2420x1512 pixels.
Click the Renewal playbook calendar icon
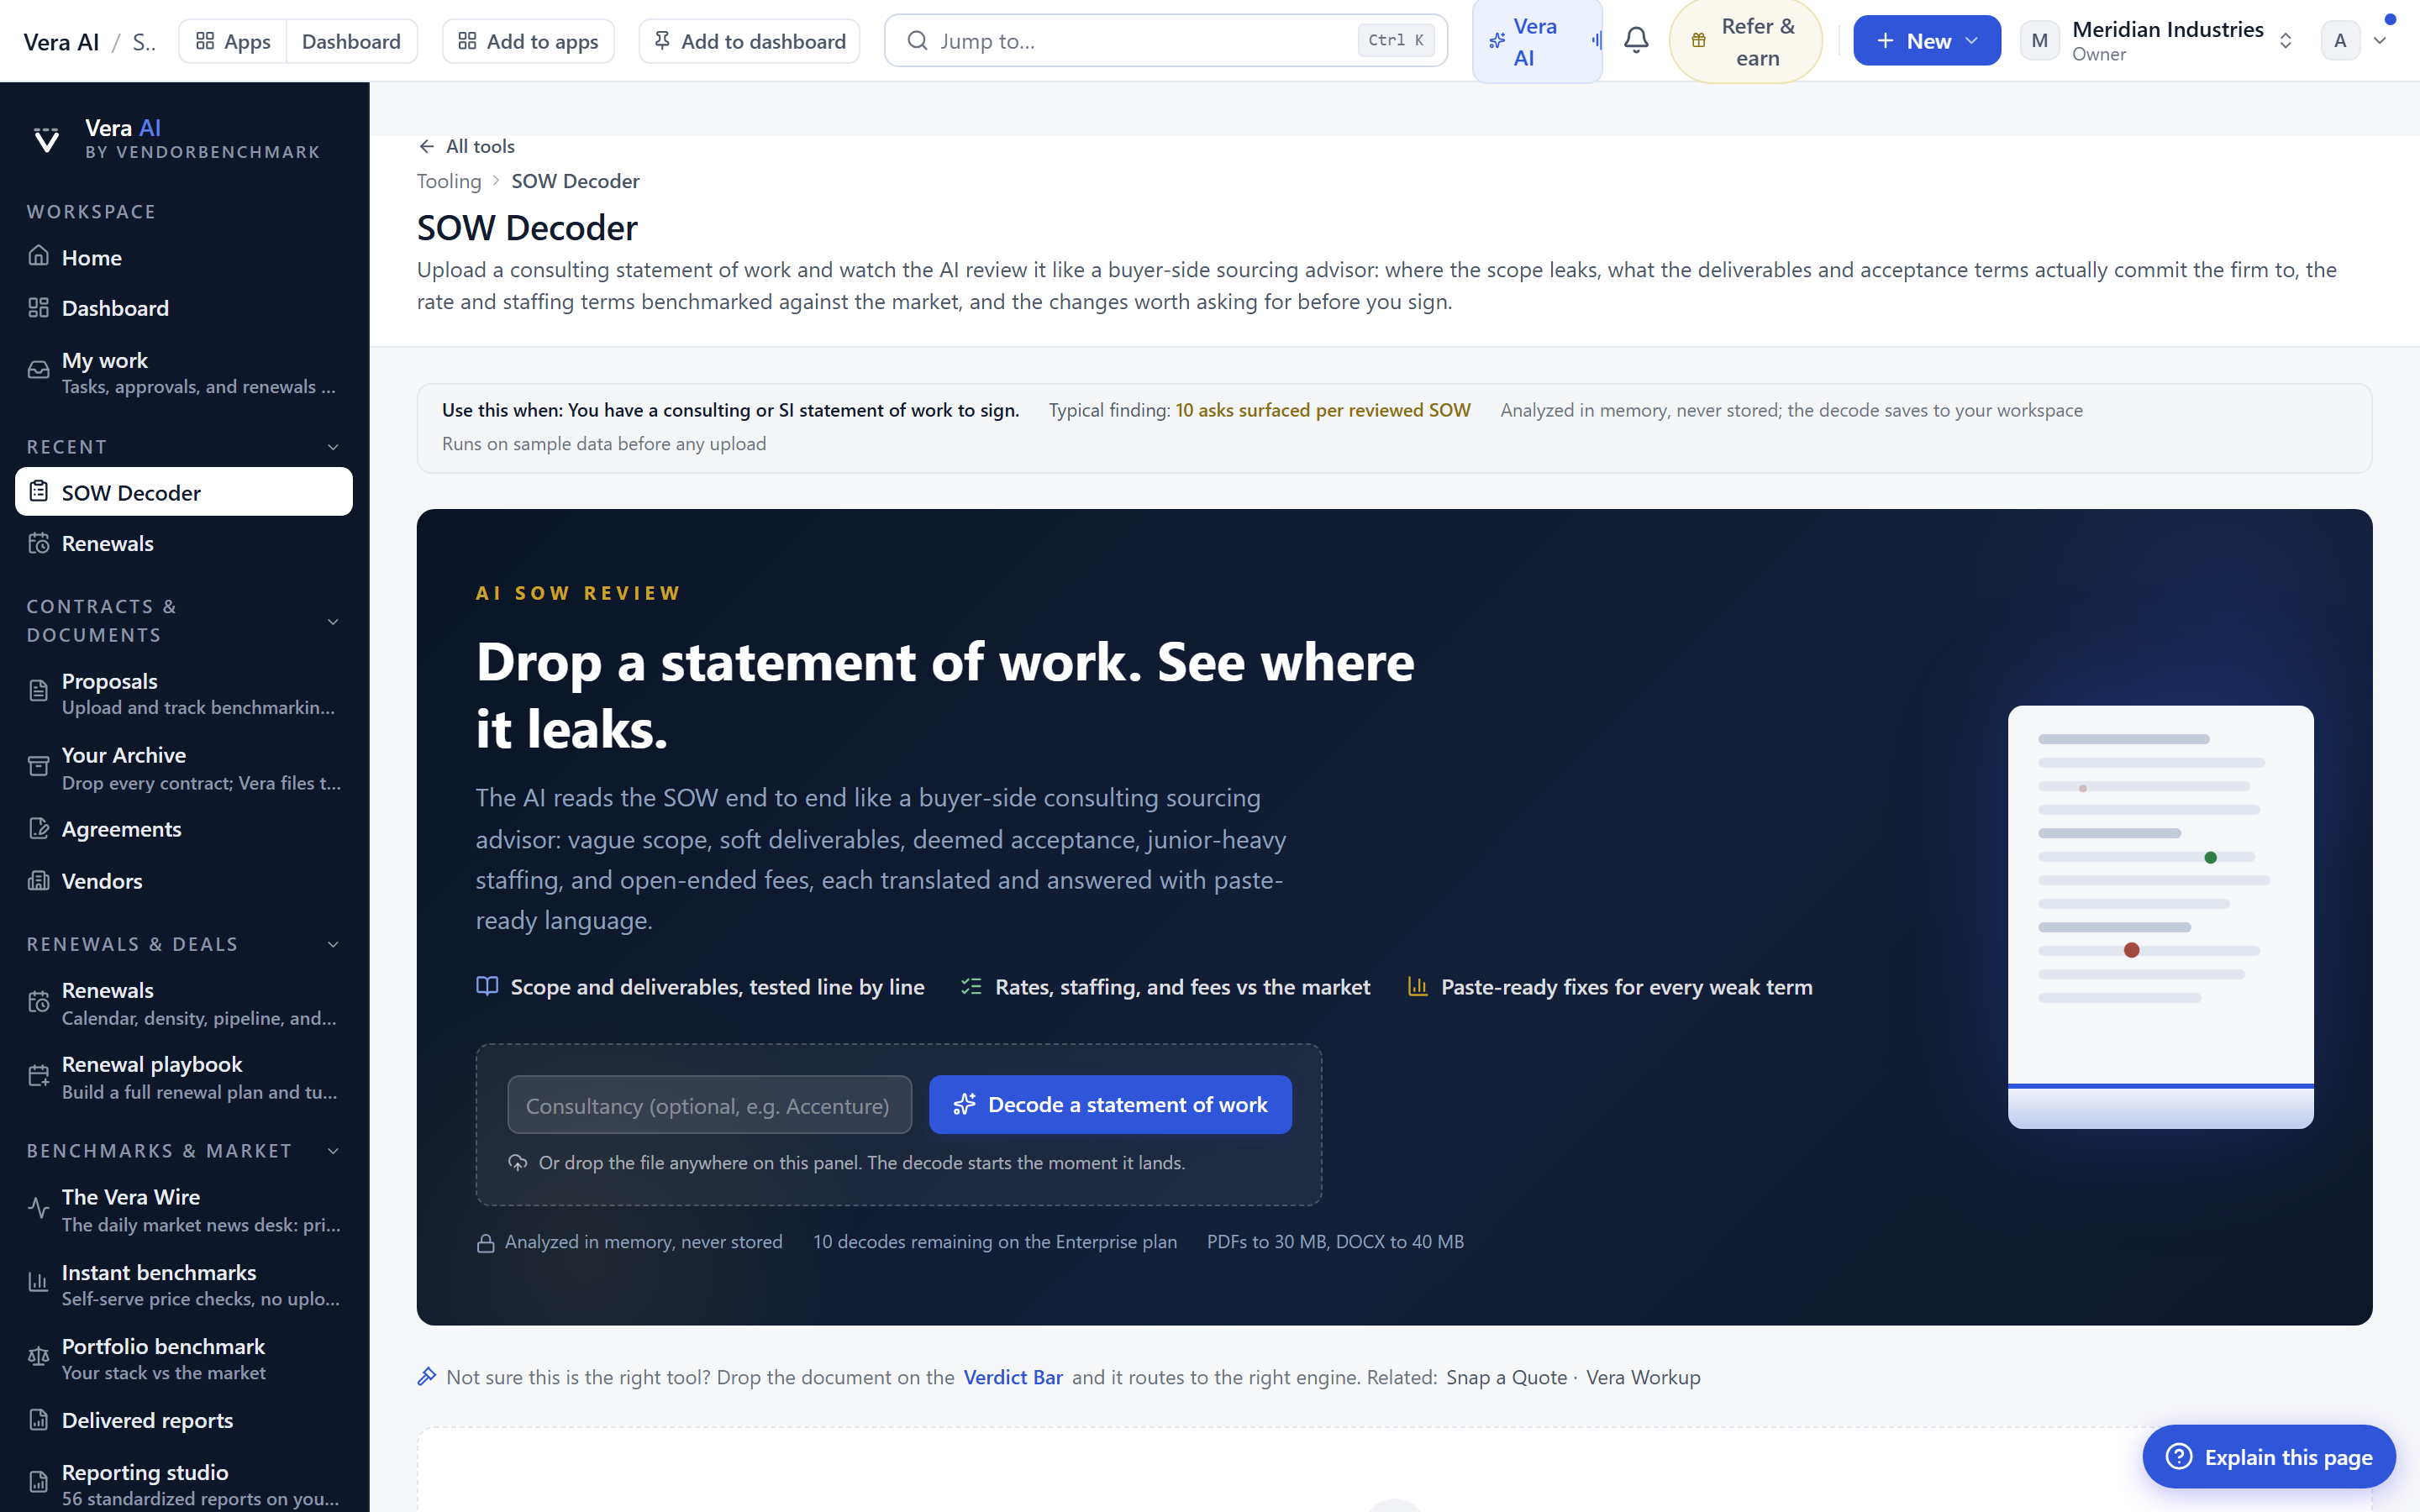(38, 1076)
